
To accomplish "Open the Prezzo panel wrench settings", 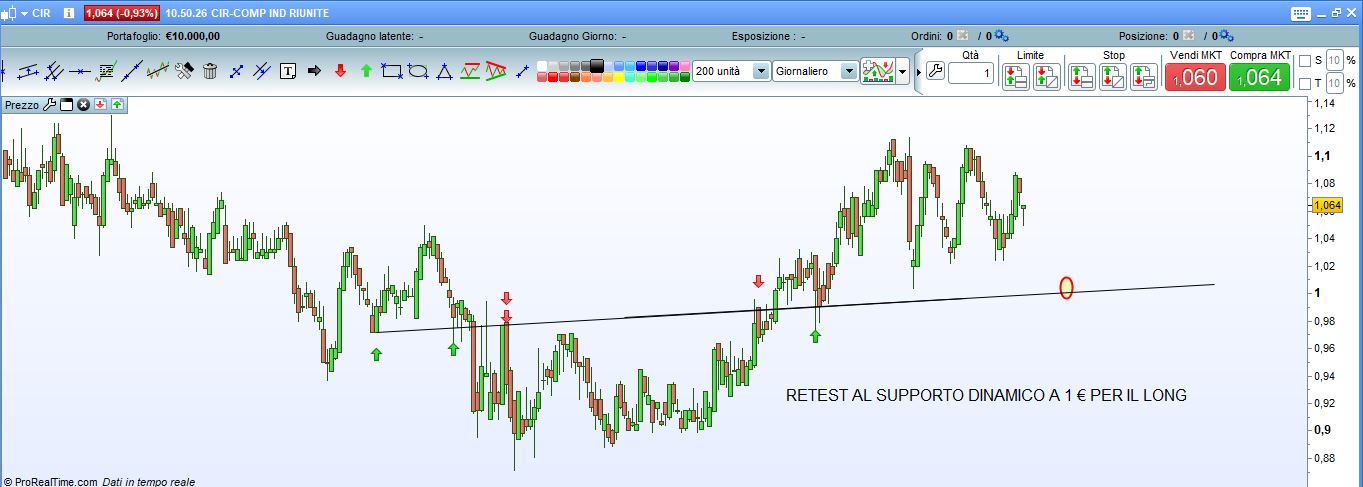I will click(50, 104).
